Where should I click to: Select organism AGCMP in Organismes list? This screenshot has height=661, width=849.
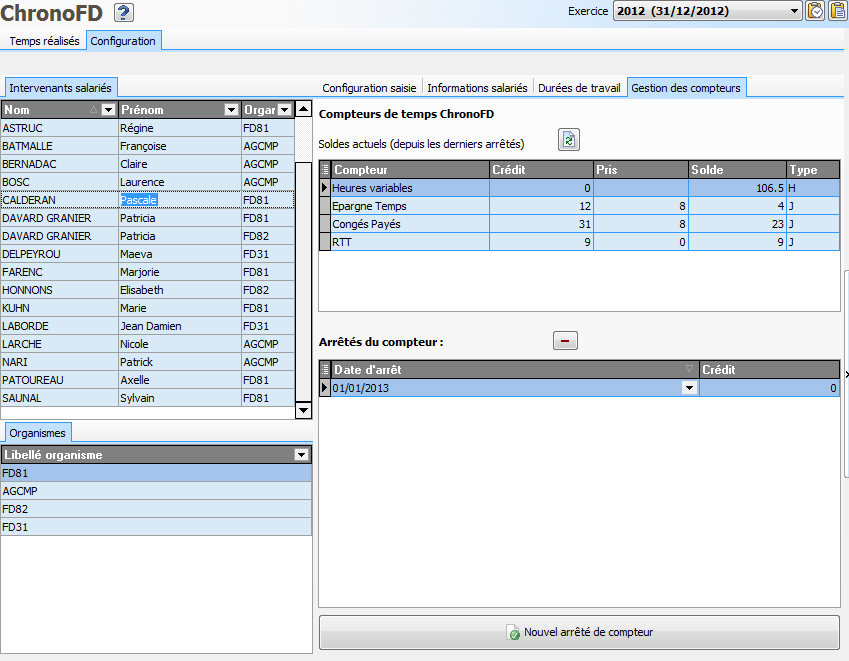(x=156, y=491)
